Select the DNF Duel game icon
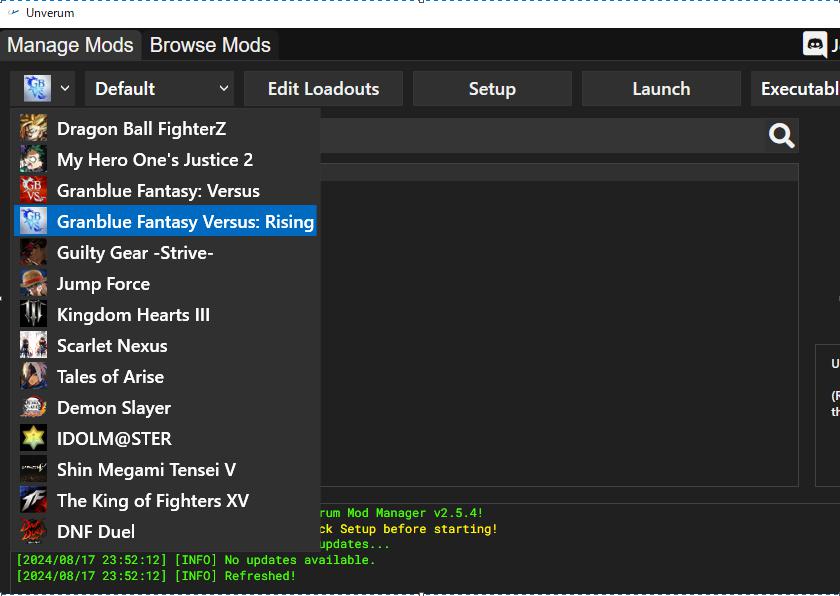840x596 pixels. coord(33,531)
